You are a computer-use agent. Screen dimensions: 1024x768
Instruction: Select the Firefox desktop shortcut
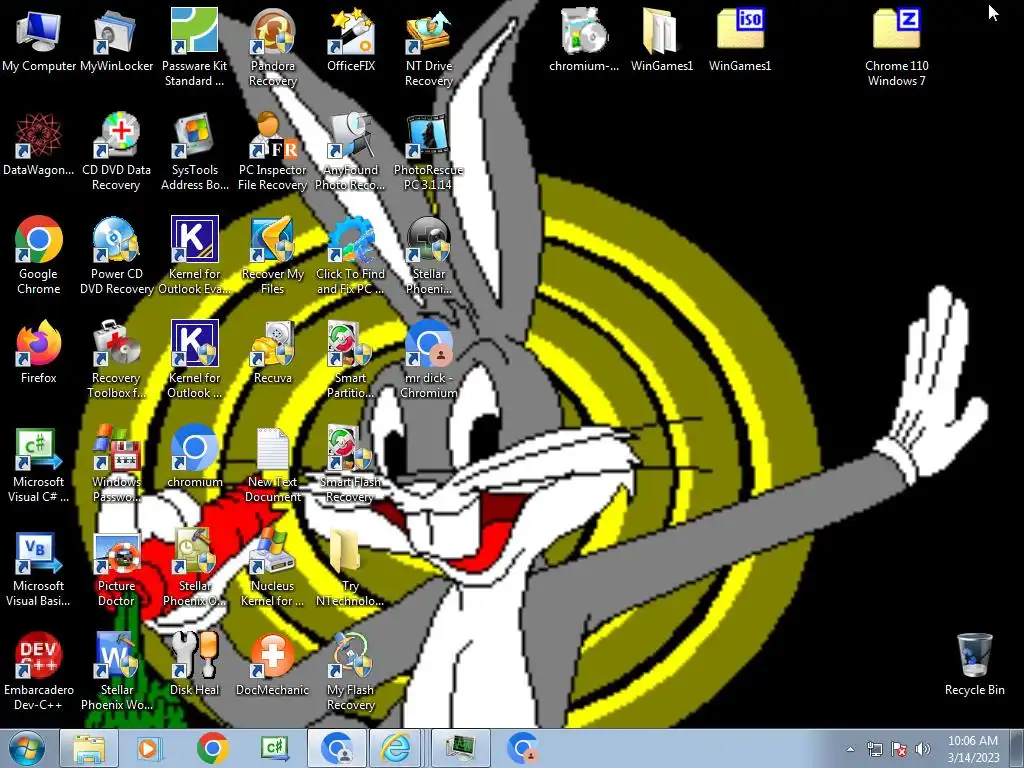click(39, 353)
